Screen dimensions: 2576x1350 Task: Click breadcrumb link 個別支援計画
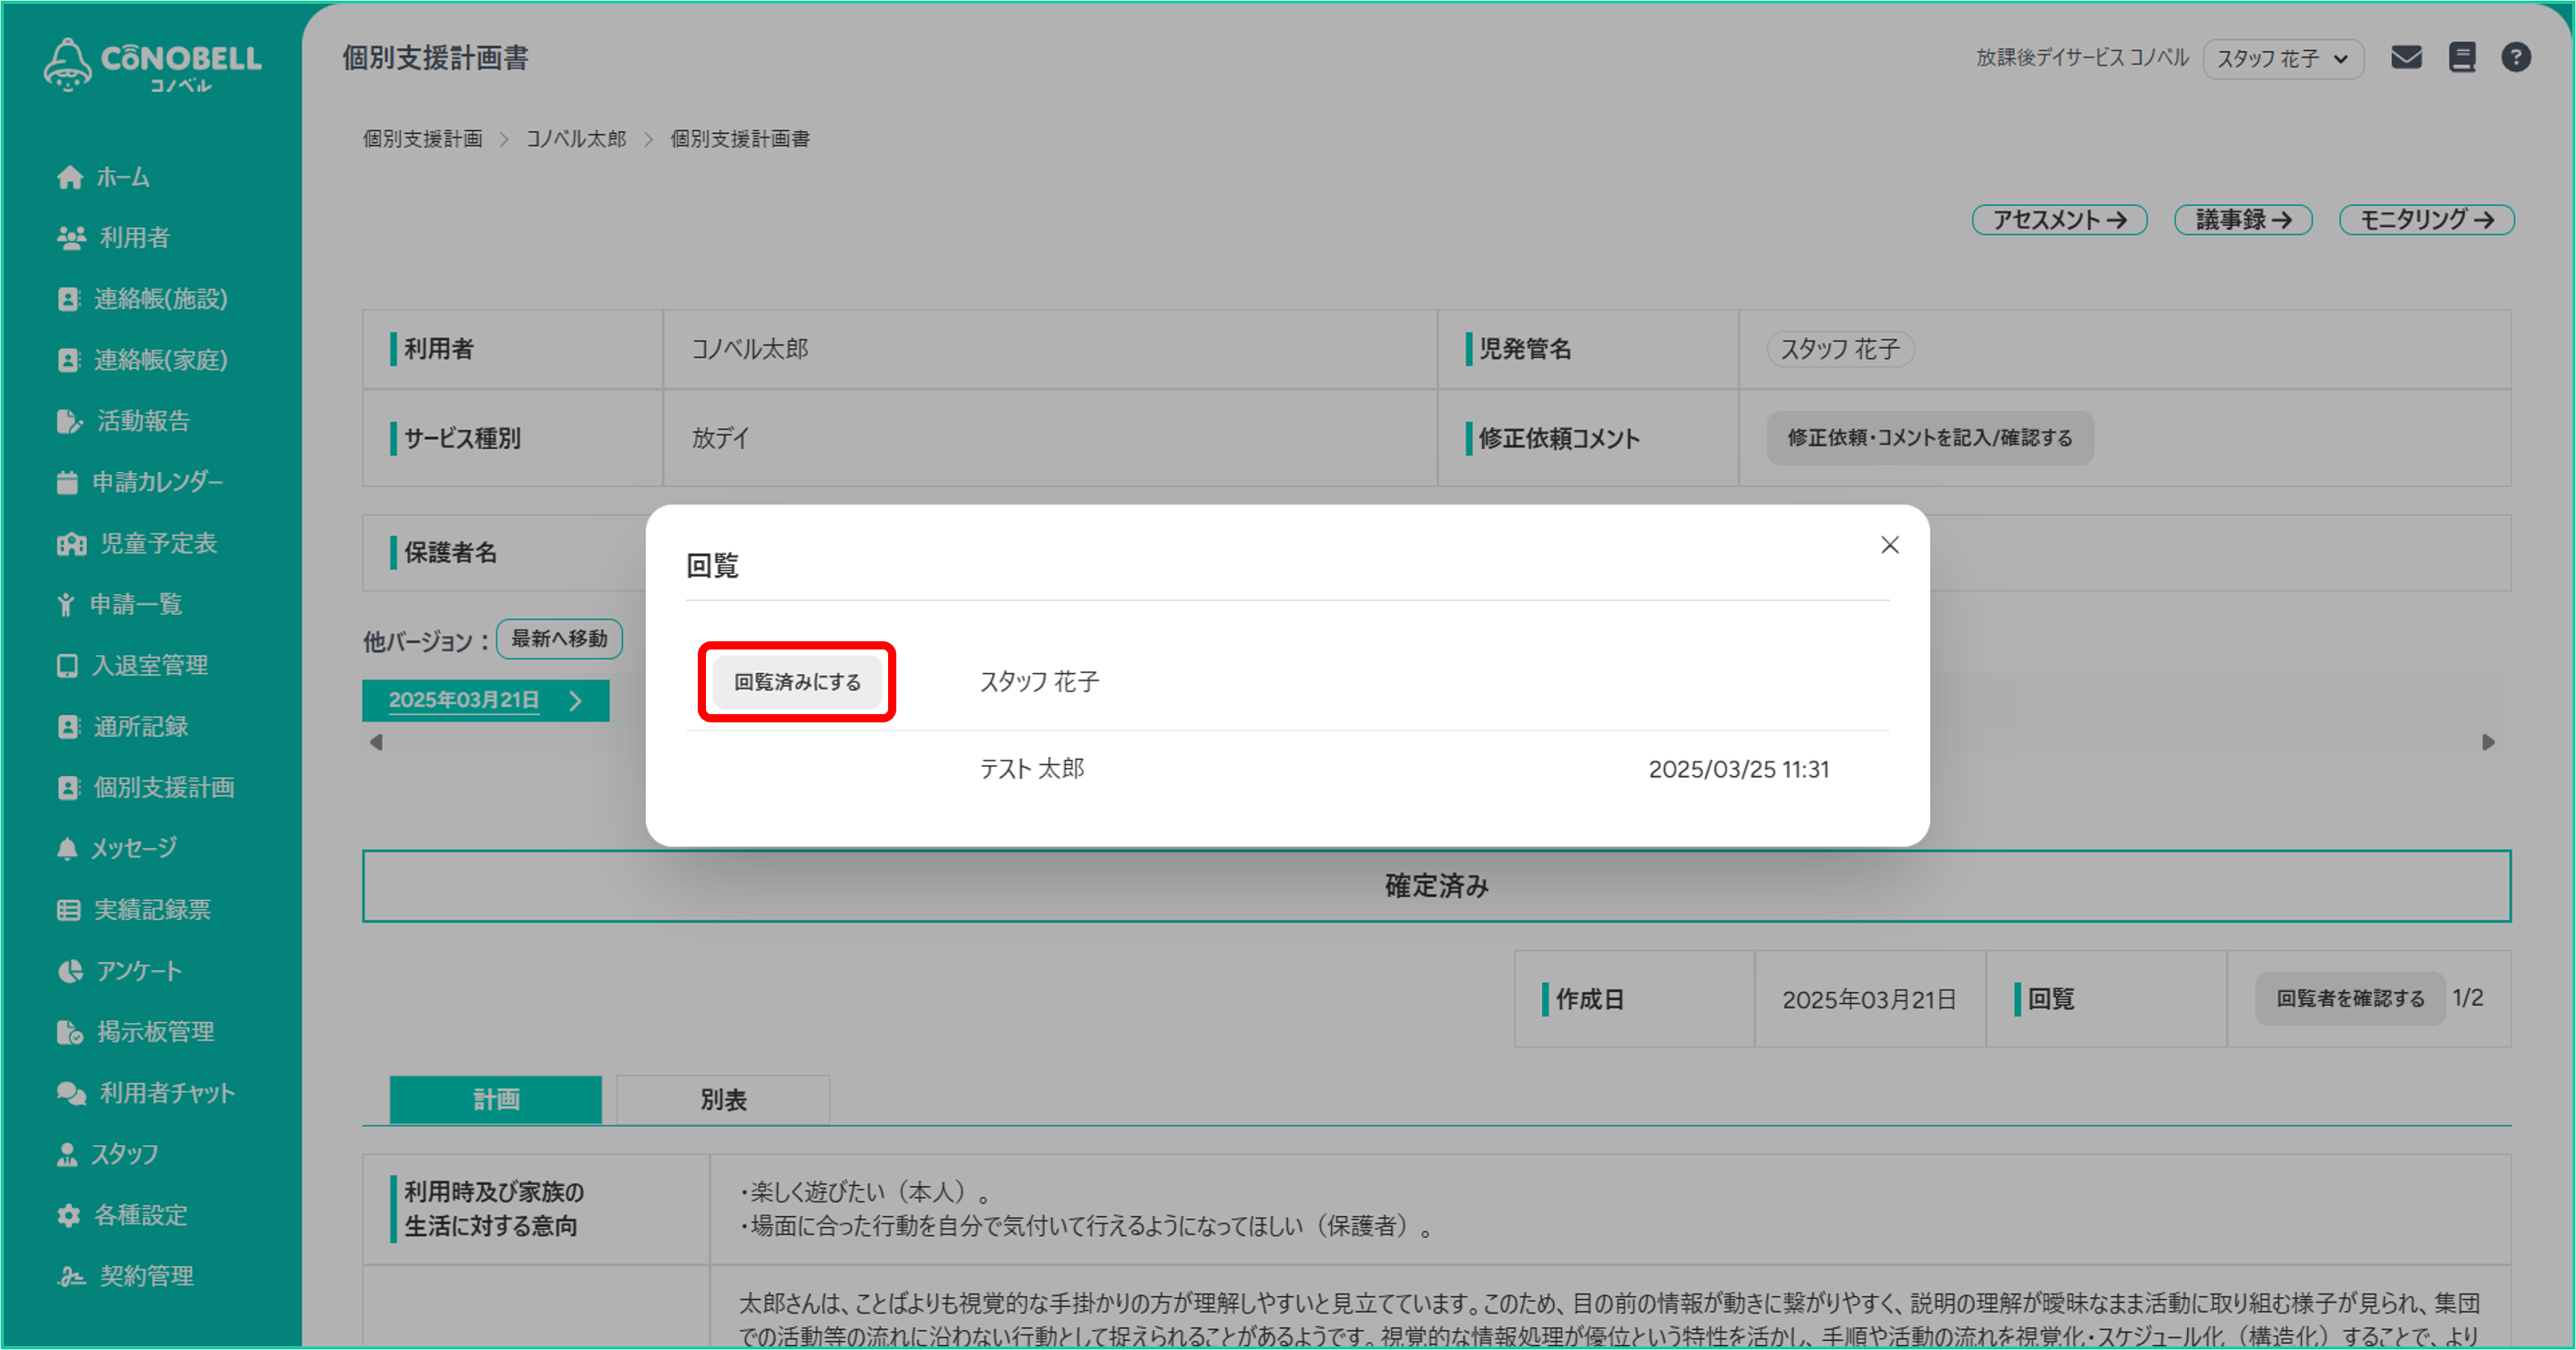tap(422, 139)
